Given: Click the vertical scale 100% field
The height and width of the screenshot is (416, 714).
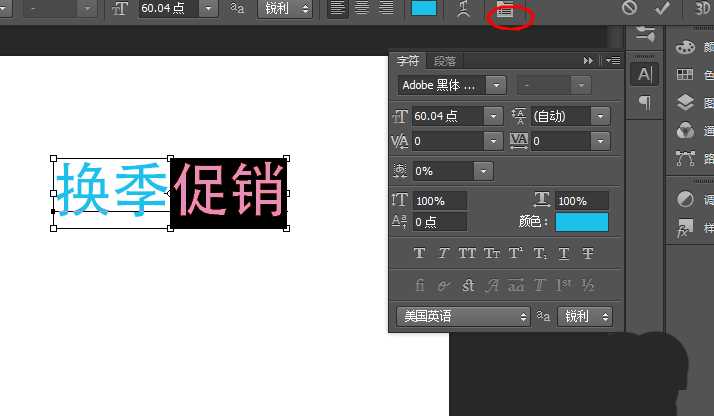Looking at the screenshot, I should point(437,201).
